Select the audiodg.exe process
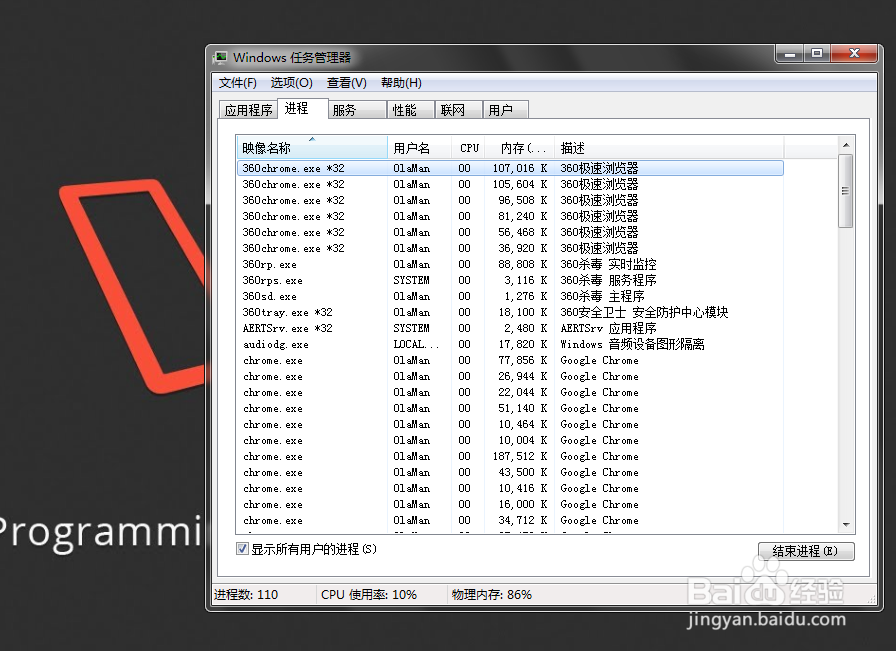This screenshot has width=896, height=651. click(x=510, y=344)
